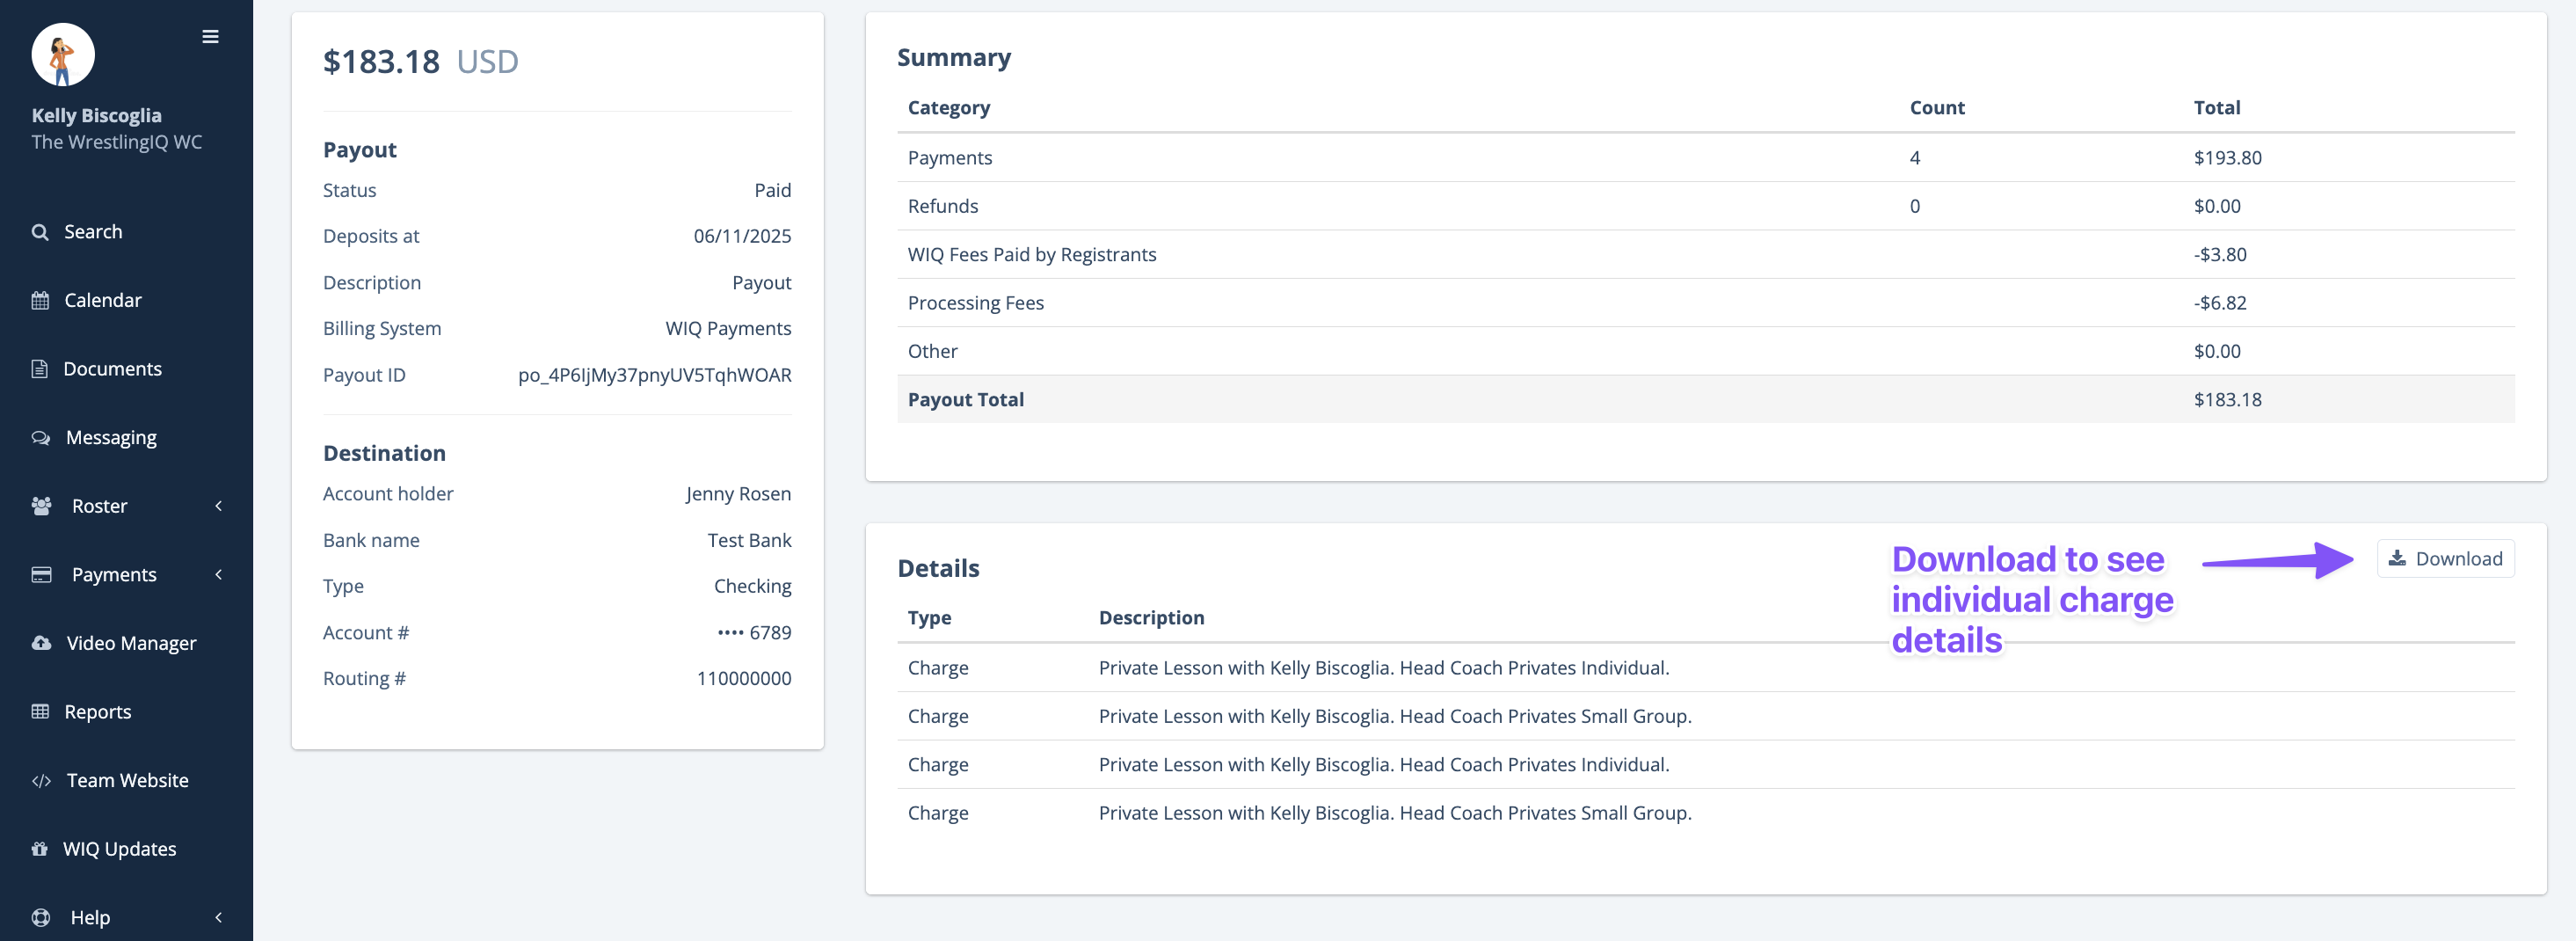2576x941 pixels.
Task: Select the first Charge row description
Action: pos(1384,668)
